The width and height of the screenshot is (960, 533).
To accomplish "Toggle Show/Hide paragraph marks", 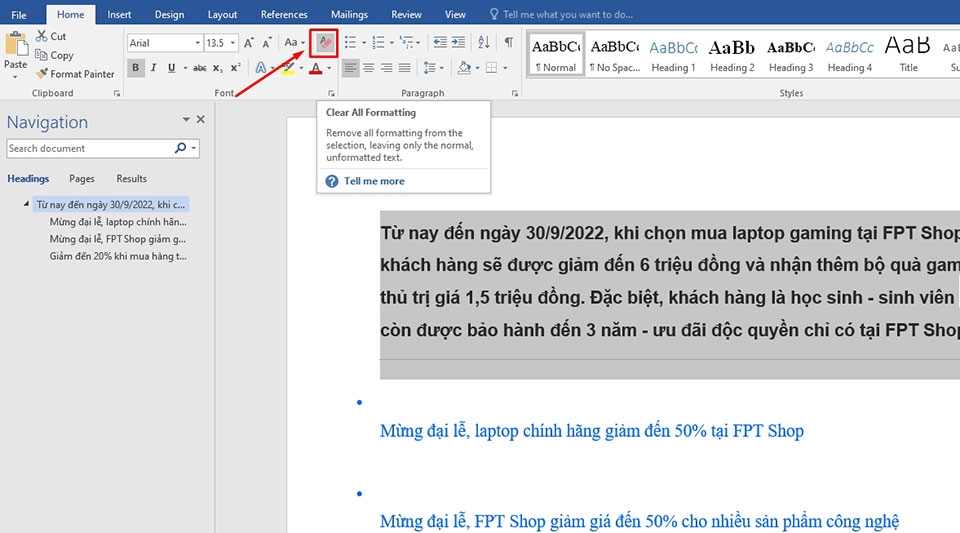I will pos(509,42).
